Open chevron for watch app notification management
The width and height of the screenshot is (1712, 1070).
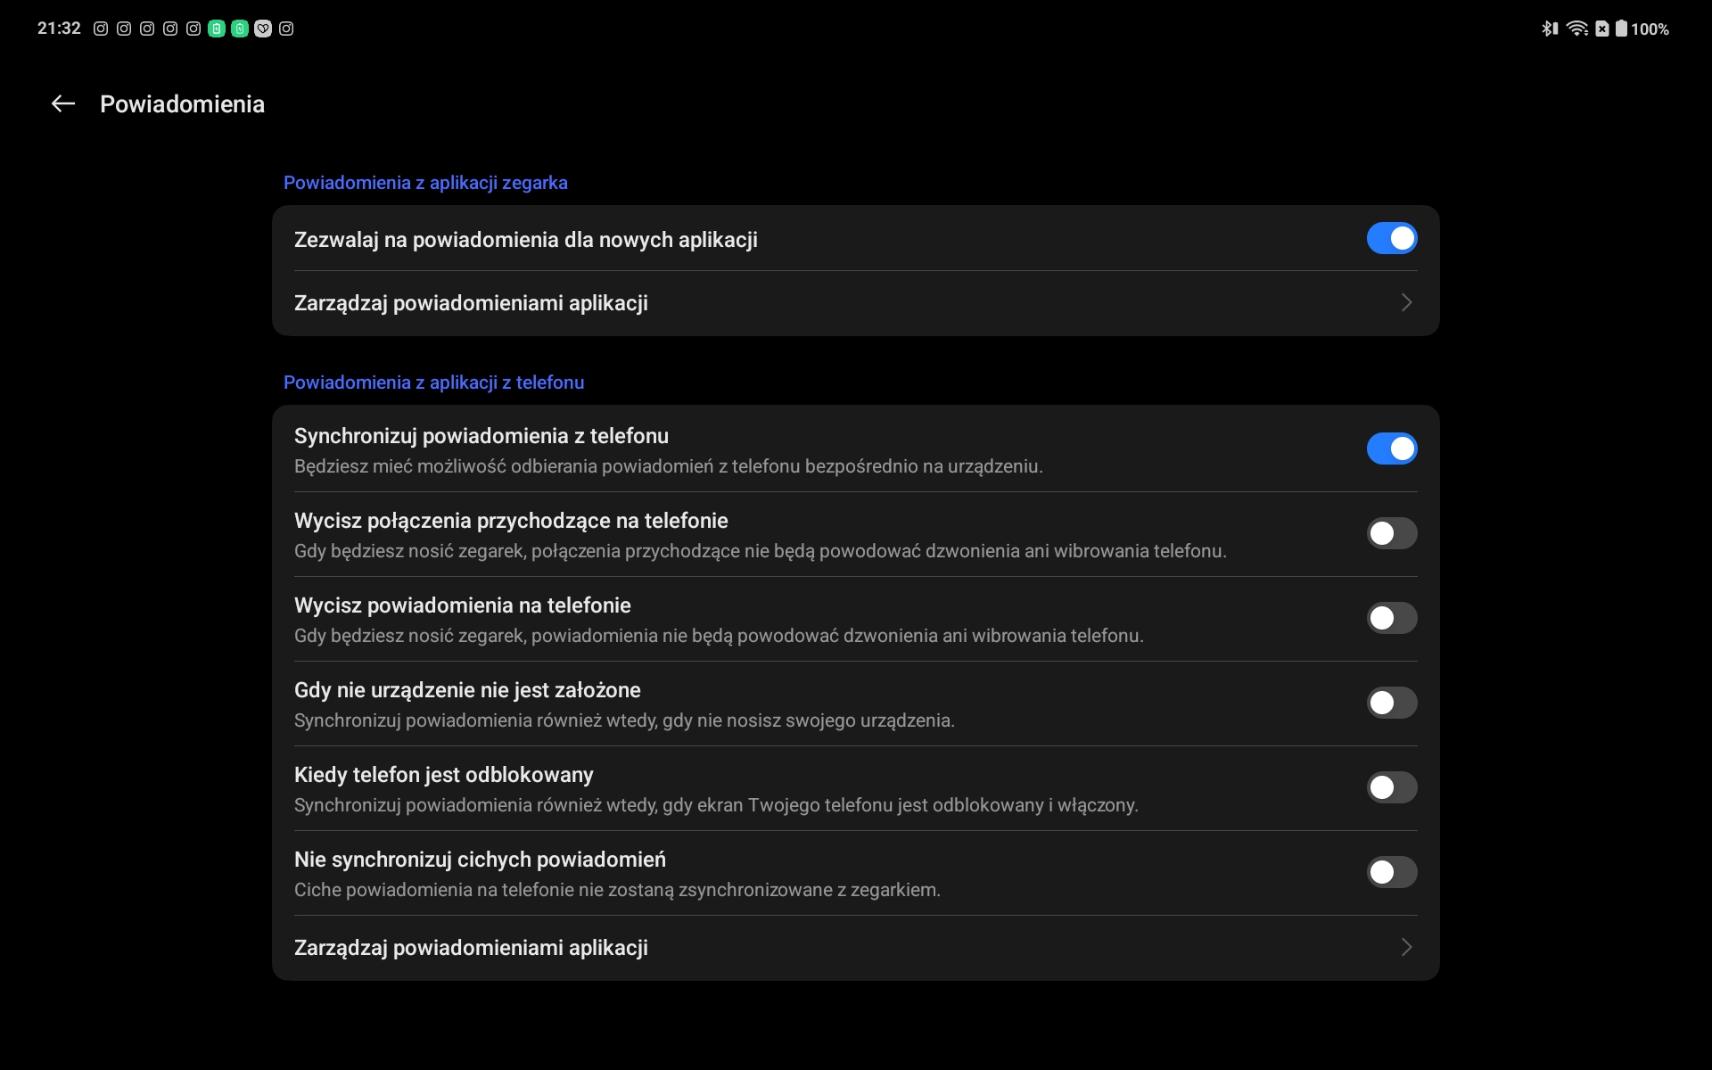[x=1406, y=302]
